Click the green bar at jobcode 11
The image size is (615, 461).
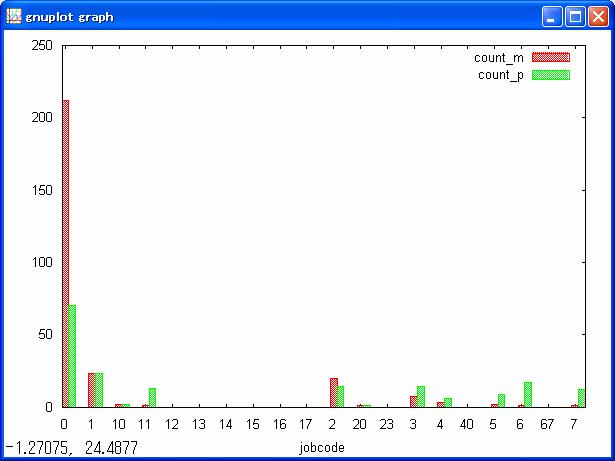coord(152,397)
